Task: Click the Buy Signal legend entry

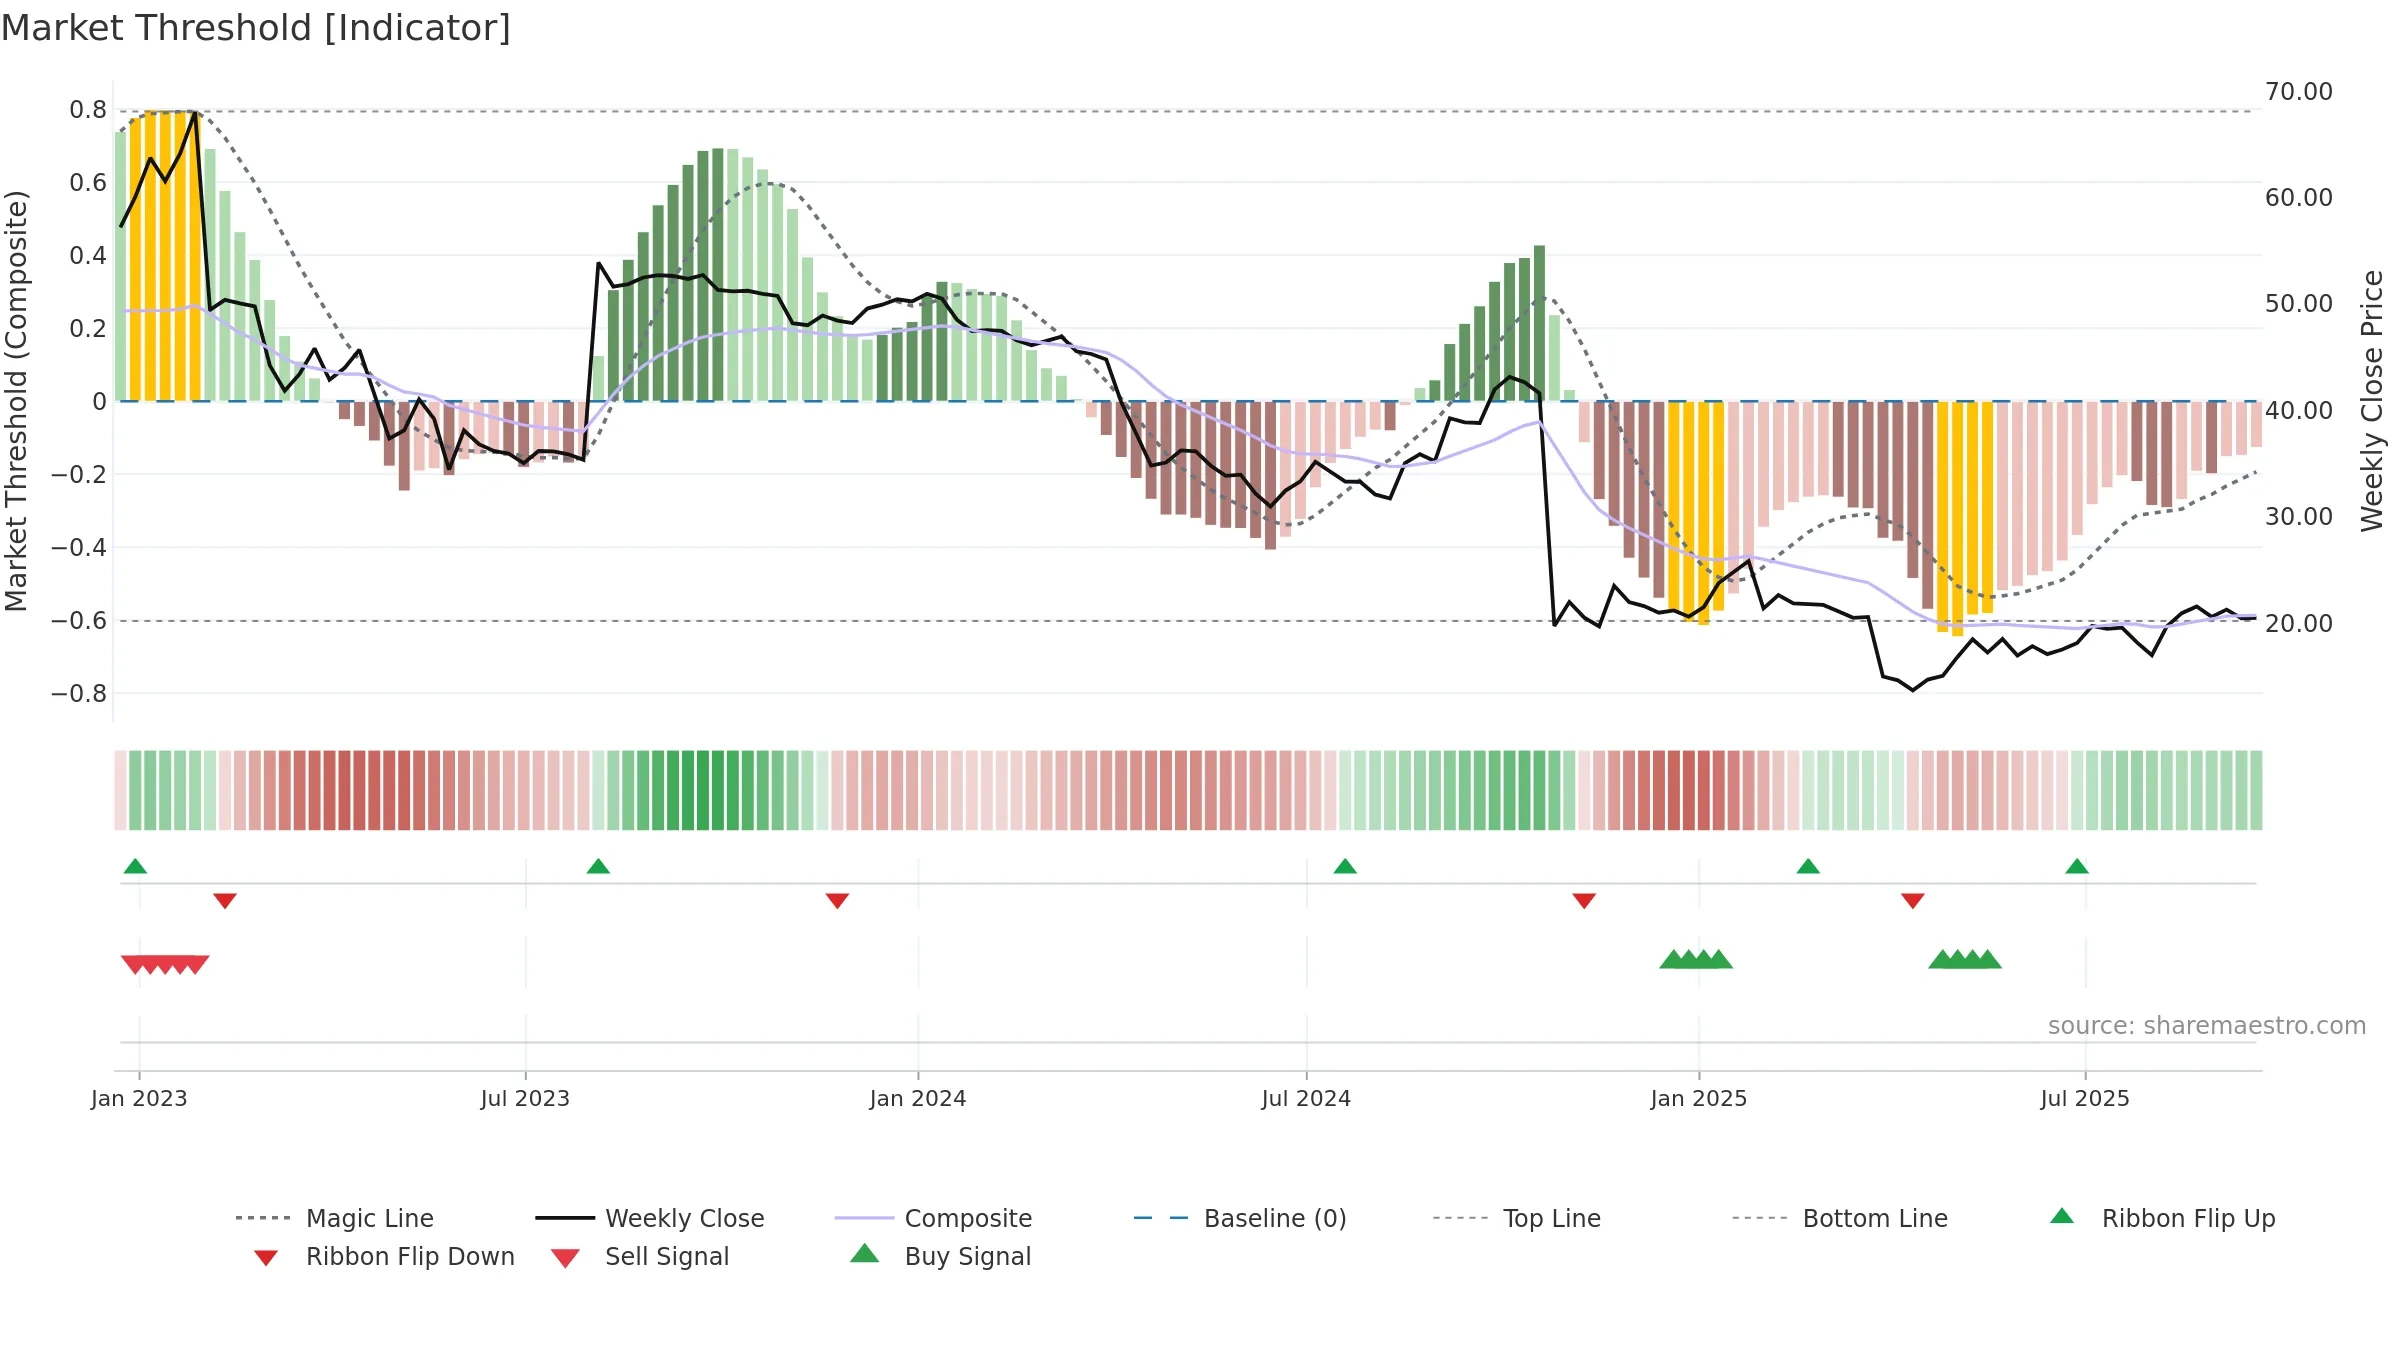Action: (x=940, y=1256)
